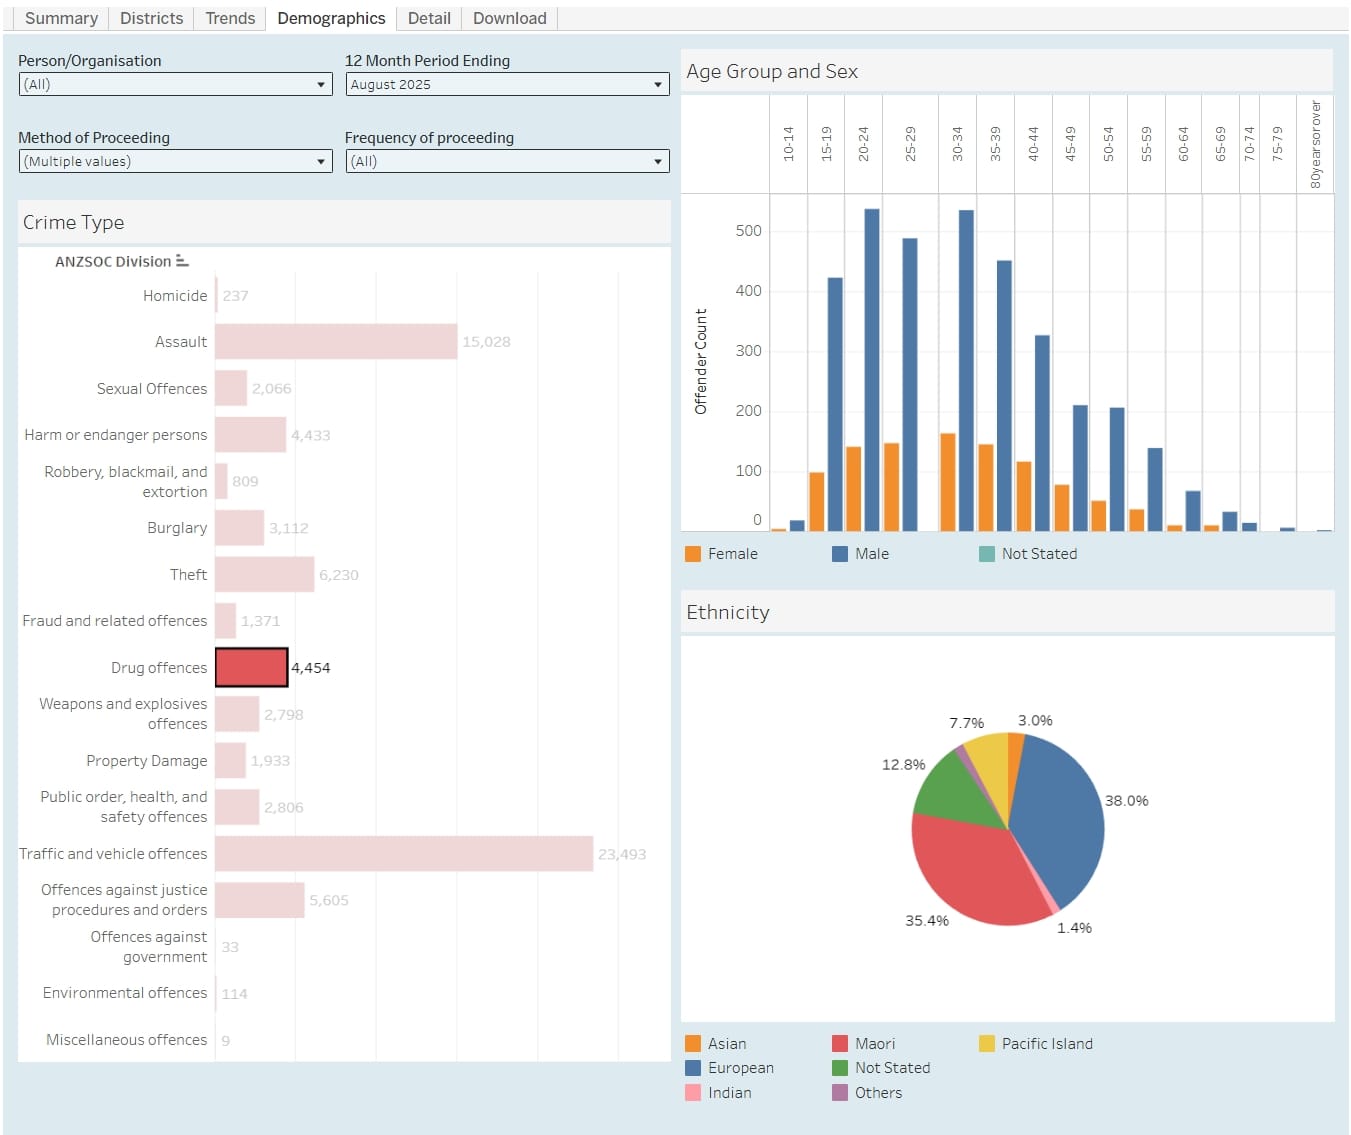Screen dimensions: 1351x1135
Task: Select the Female legend color swatch
Action: click(693, 554)
